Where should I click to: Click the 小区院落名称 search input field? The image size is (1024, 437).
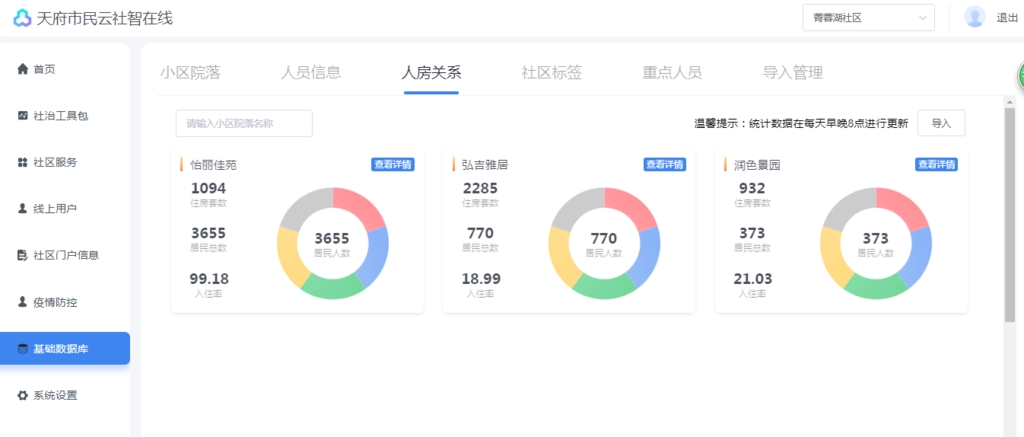(244, 124)
